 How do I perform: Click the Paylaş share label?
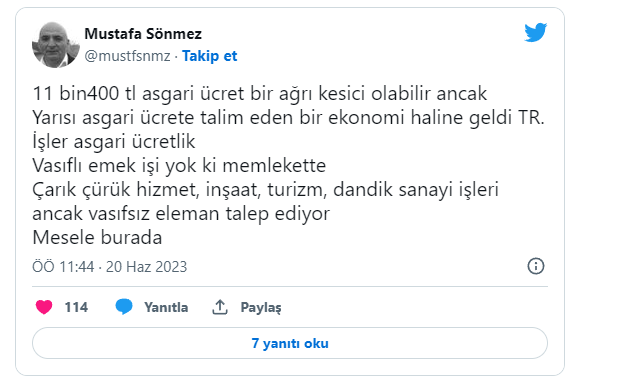pos(261,308)
